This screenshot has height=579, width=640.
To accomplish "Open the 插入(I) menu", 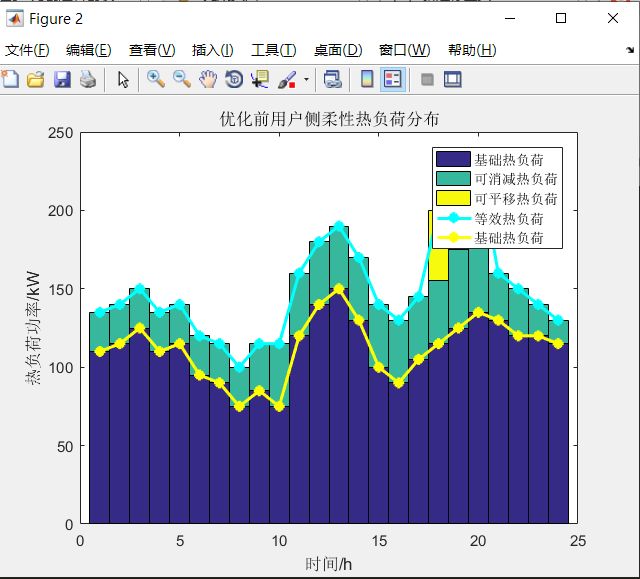I will point(213,50).
